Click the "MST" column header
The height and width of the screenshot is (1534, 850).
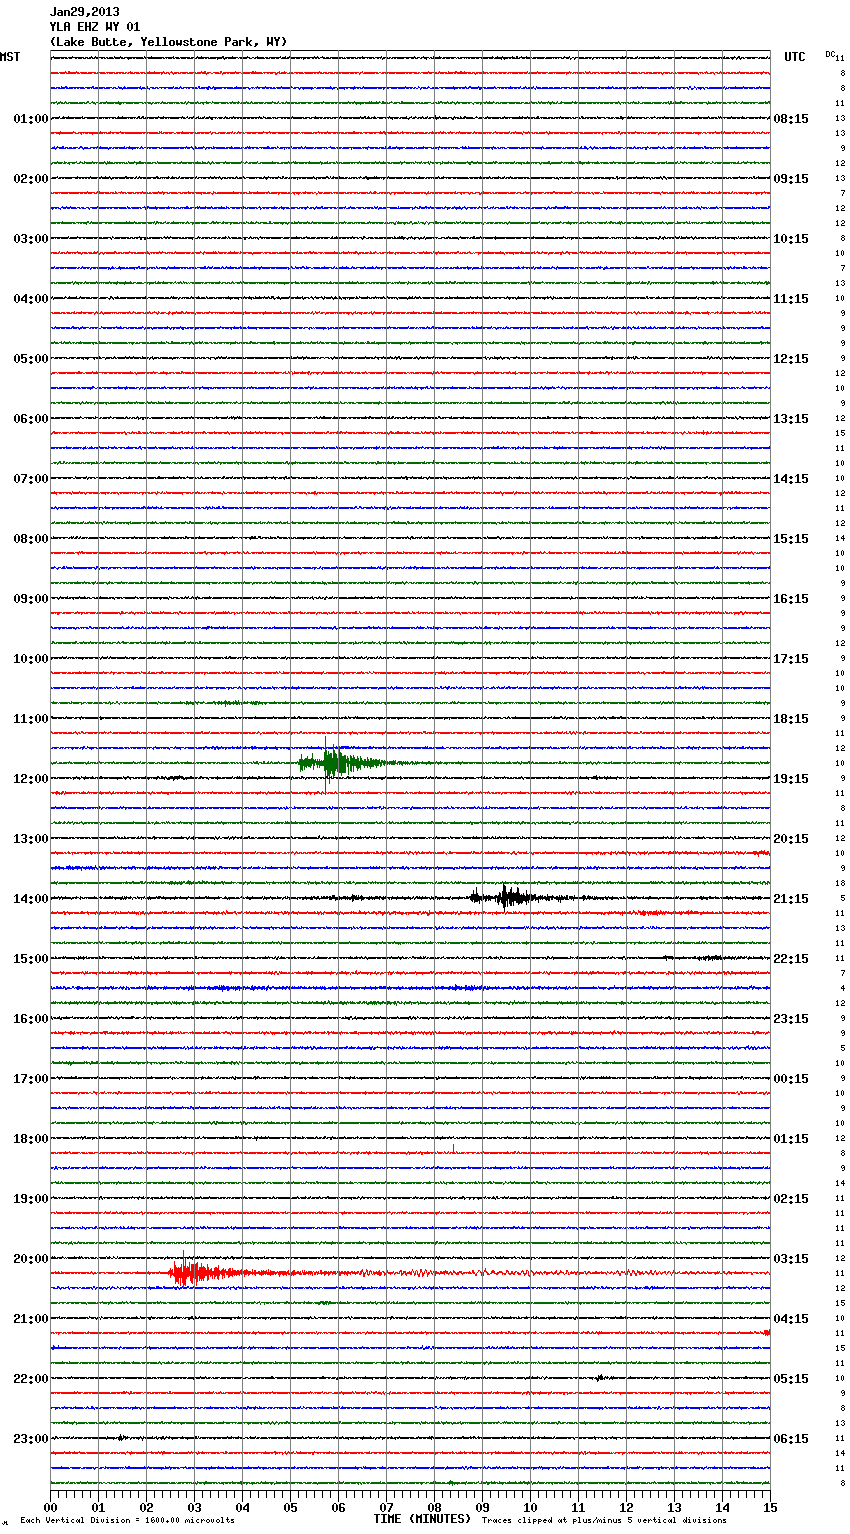click(x=10, y=57)
